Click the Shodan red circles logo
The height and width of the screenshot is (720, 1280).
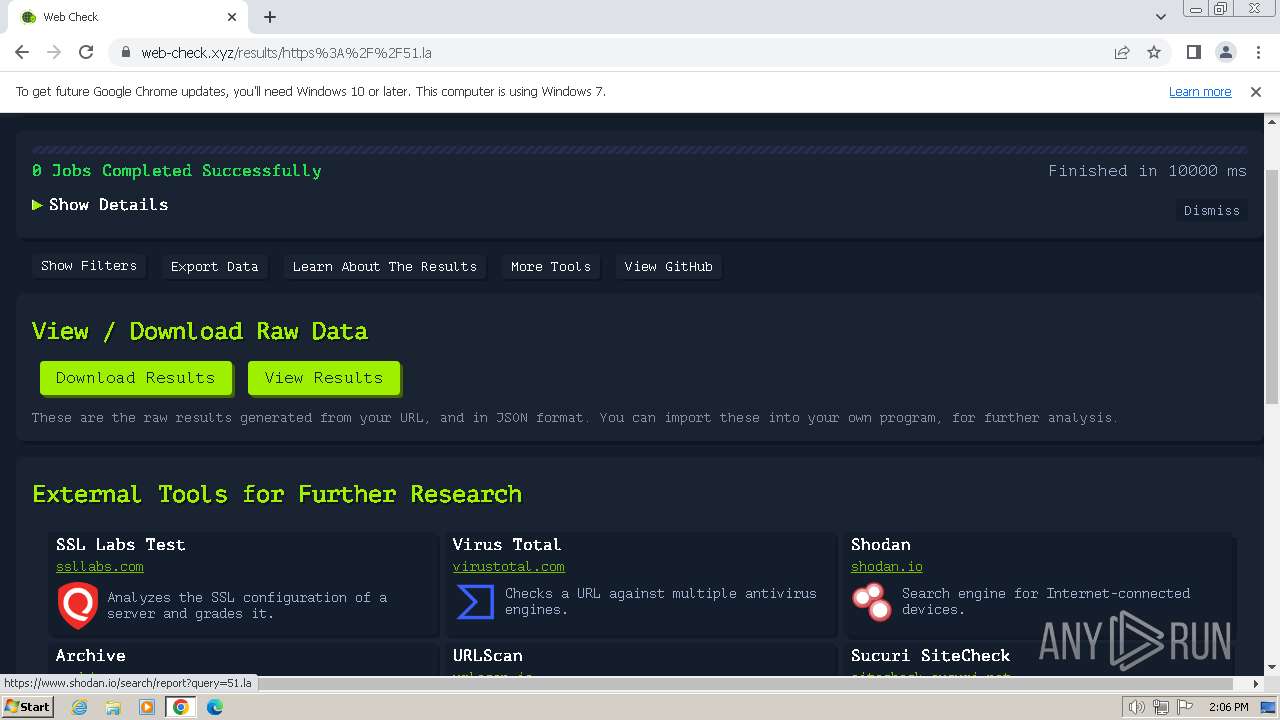871,602
